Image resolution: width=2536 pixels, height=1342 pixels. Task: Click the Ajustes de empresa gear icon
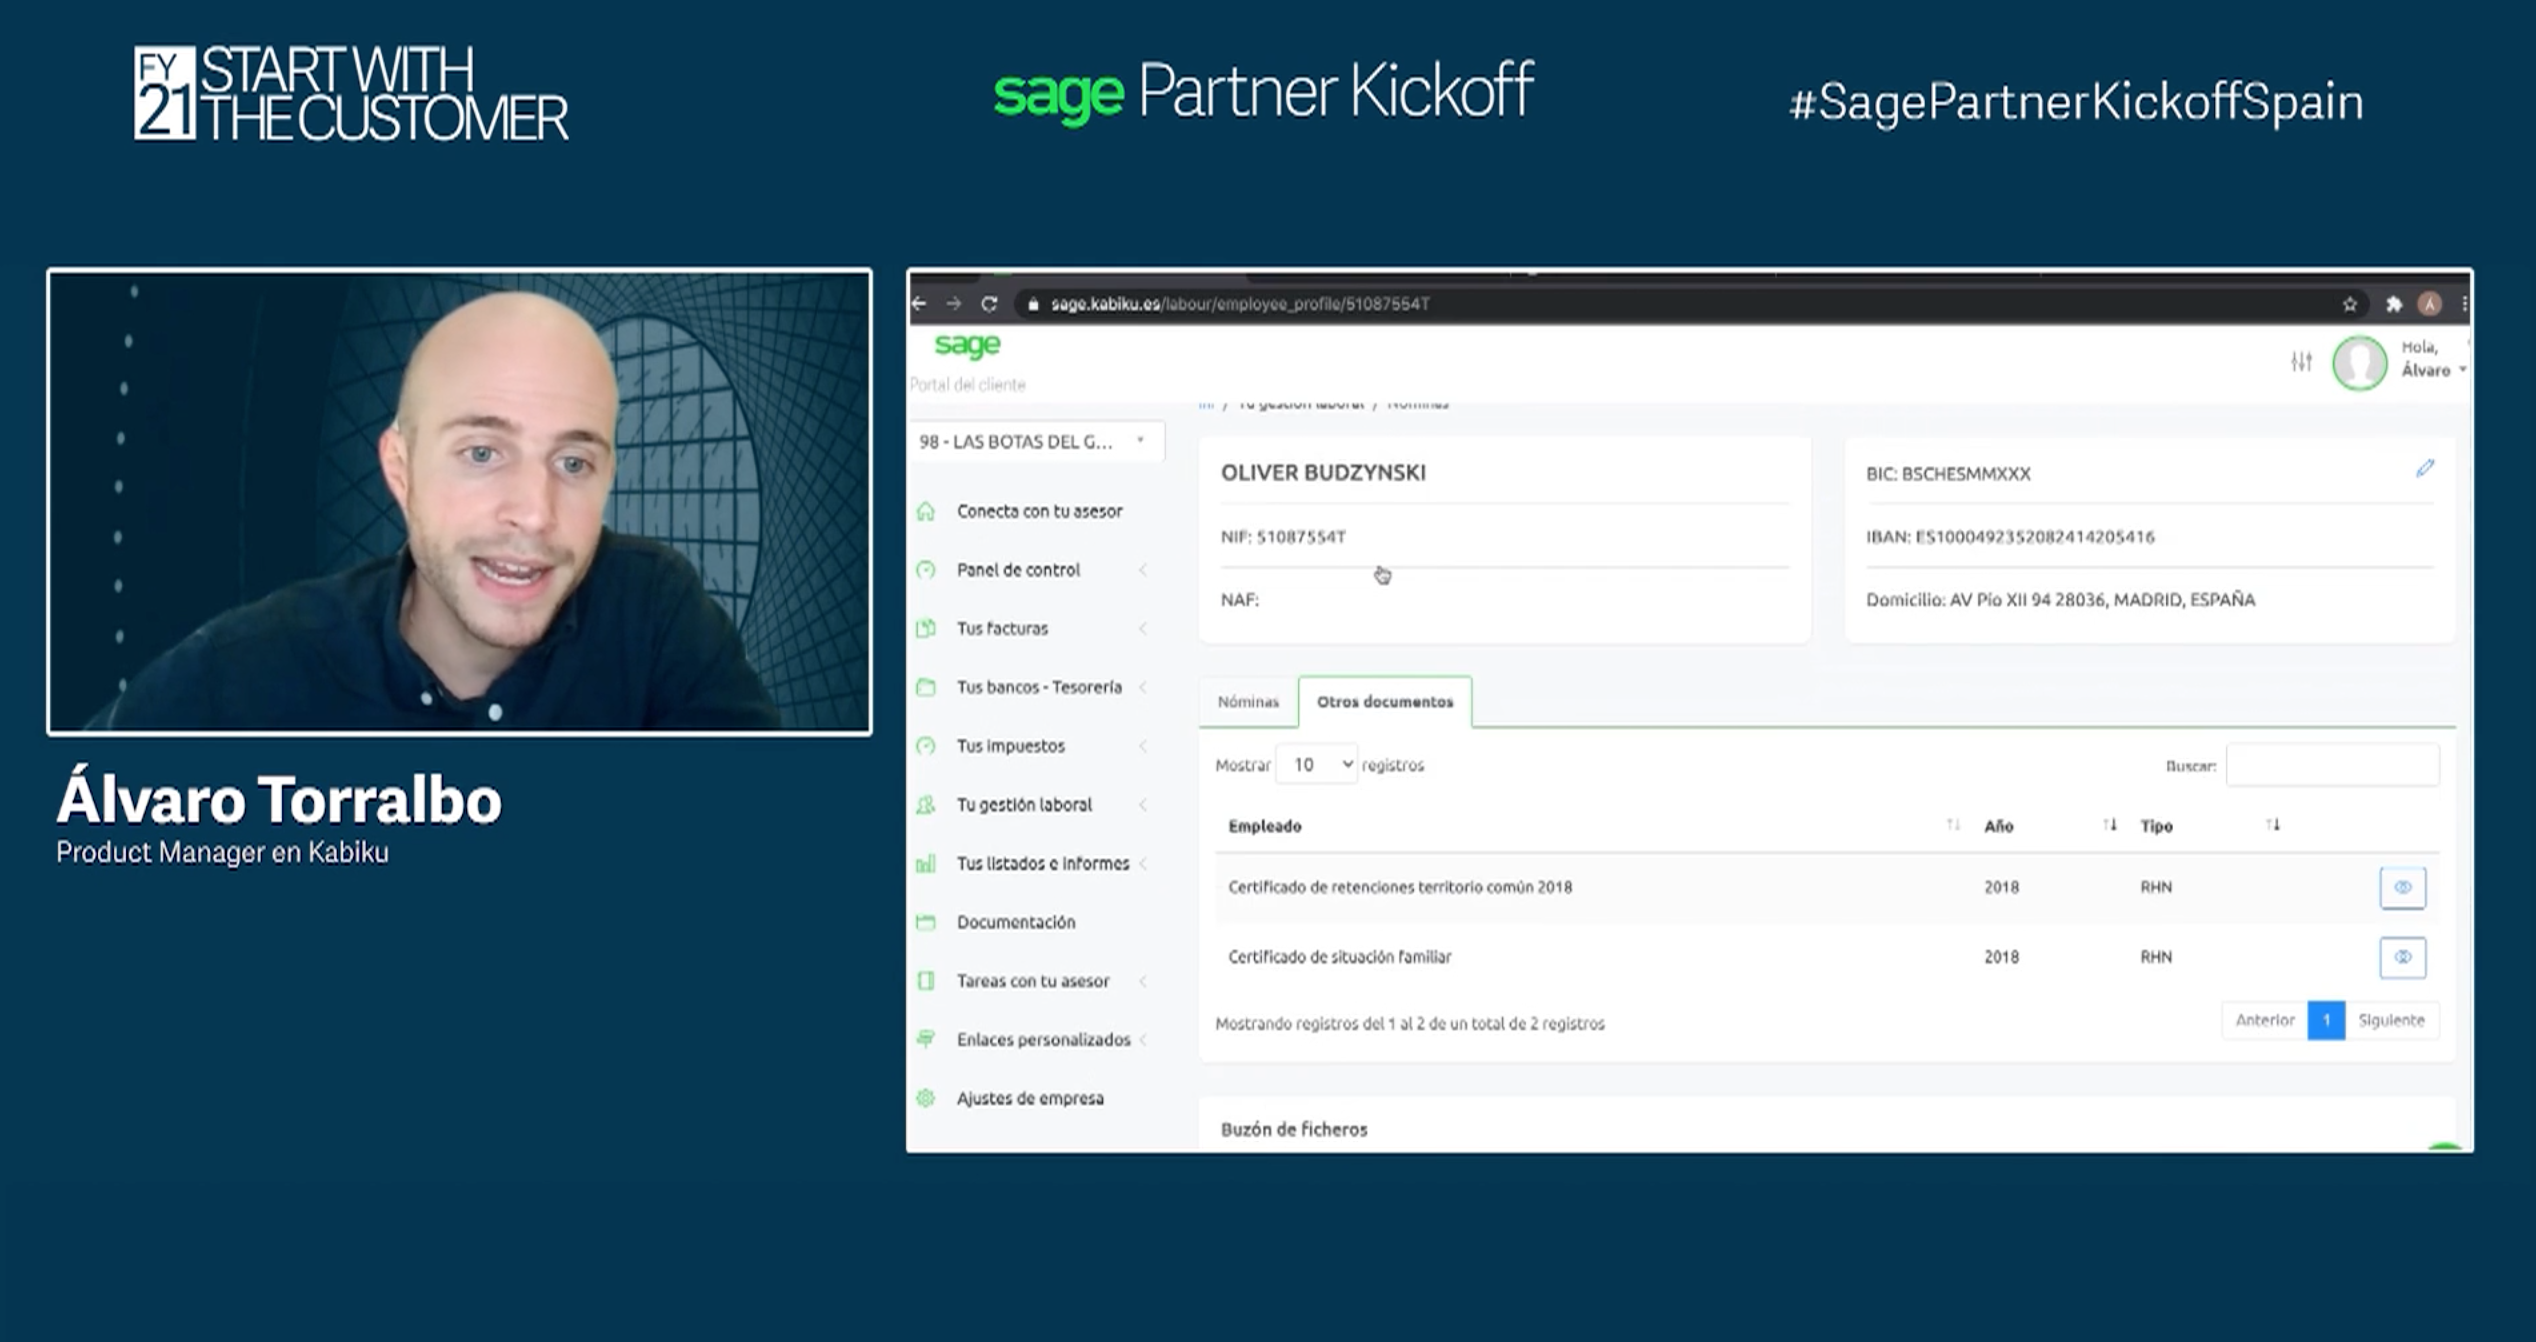click(x=926, y=1098)
